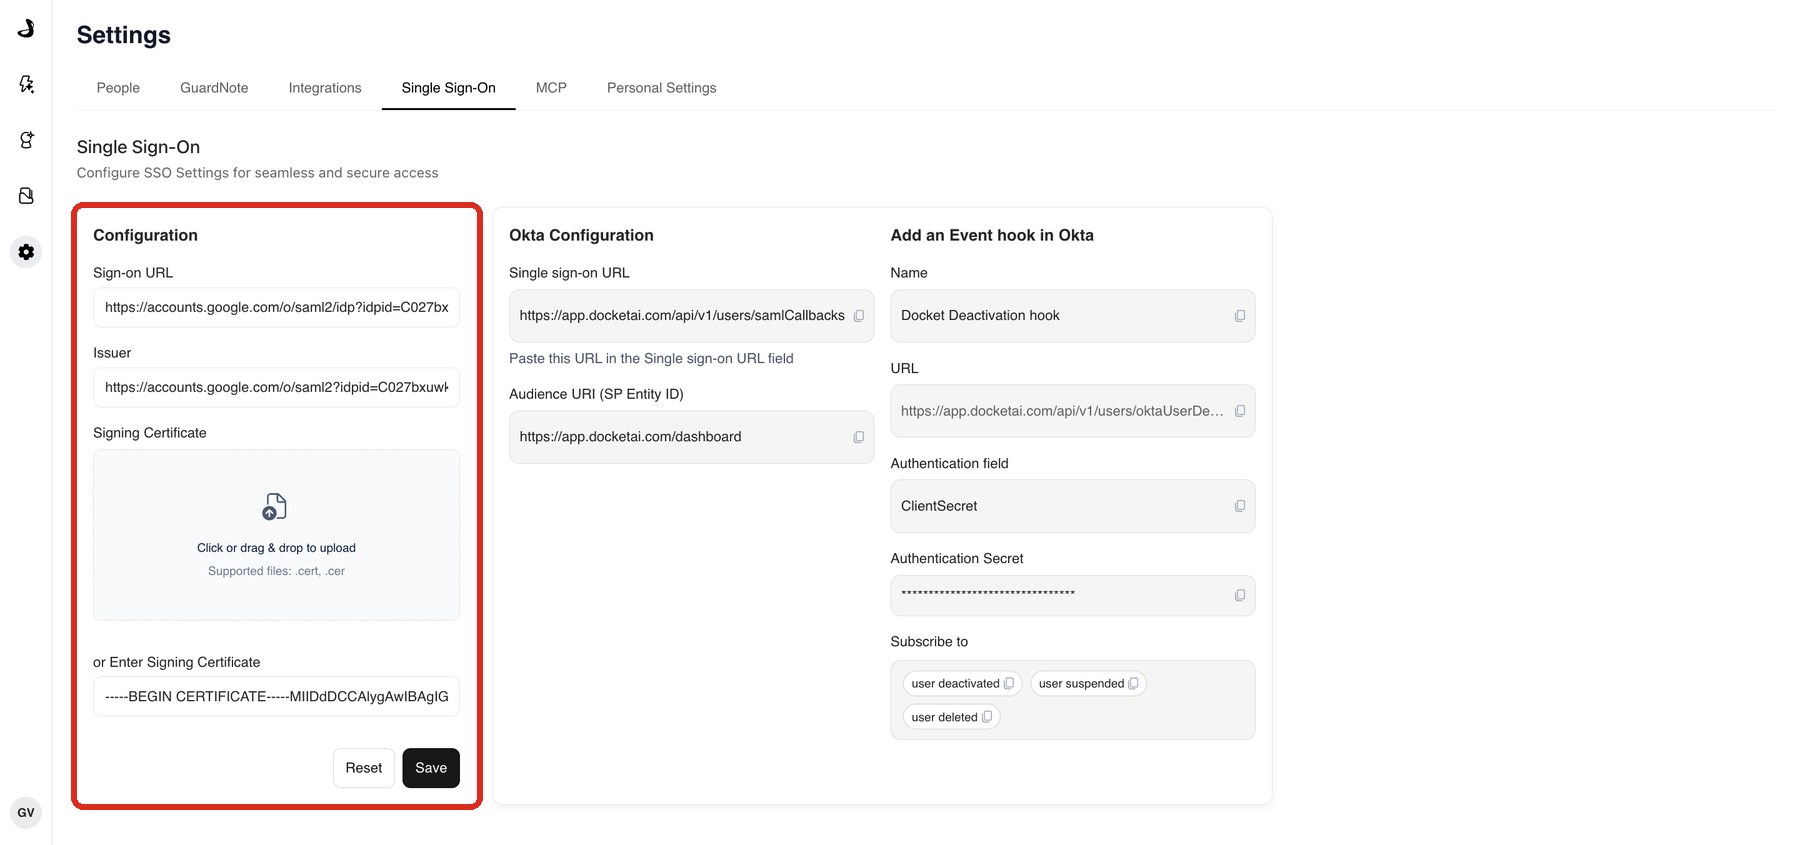Click the Reset button

pyautogui.click(x=364, y=768)
